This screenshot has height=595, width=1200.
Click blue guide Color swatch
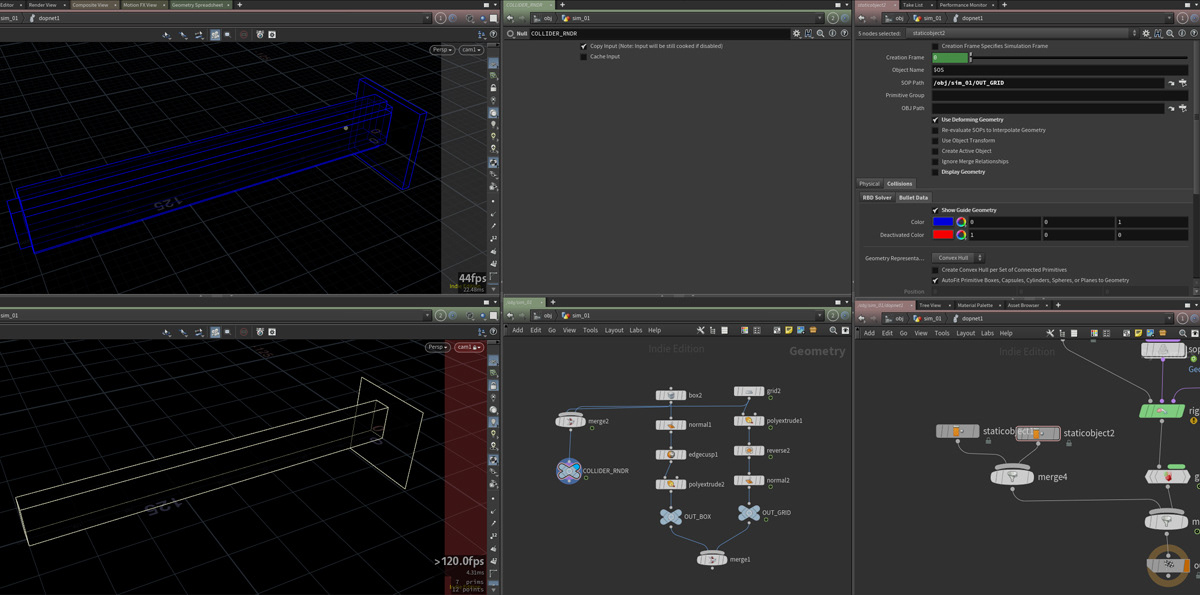click(x=943, y=222)
